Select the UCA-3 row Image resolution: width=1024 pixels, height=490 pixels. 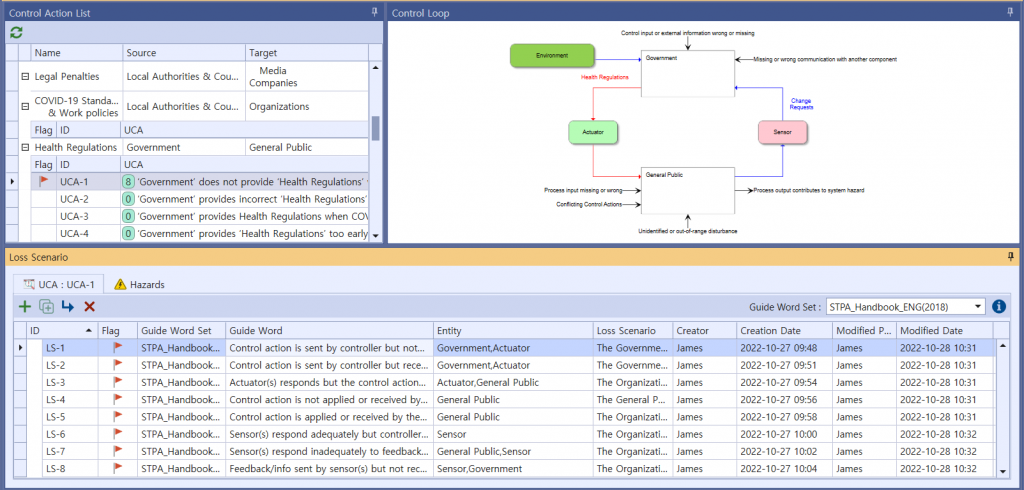pos(200,216)
